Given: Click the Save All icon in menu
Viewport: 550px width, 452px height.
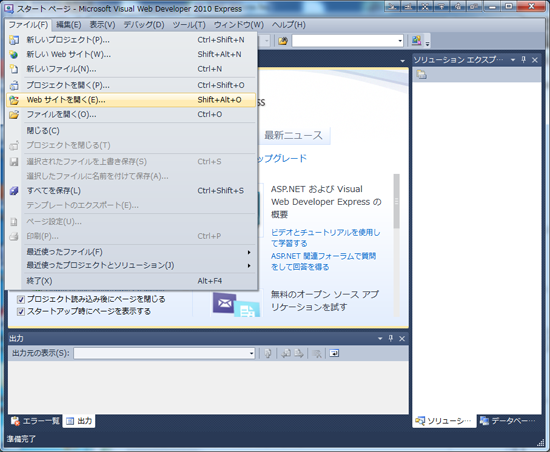Looking at the screenshot, I should point(14,191).
